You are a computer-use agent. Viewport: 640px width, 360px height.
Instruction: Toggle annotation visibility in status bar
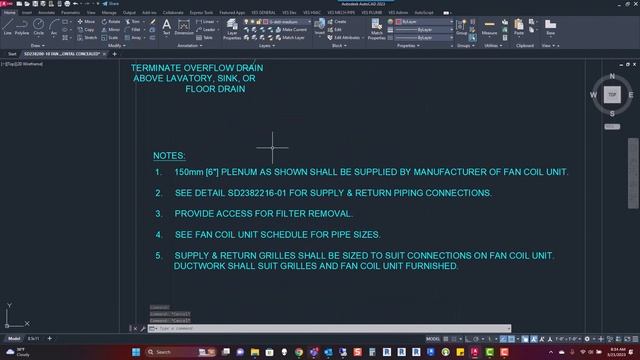tap(534, 339)
